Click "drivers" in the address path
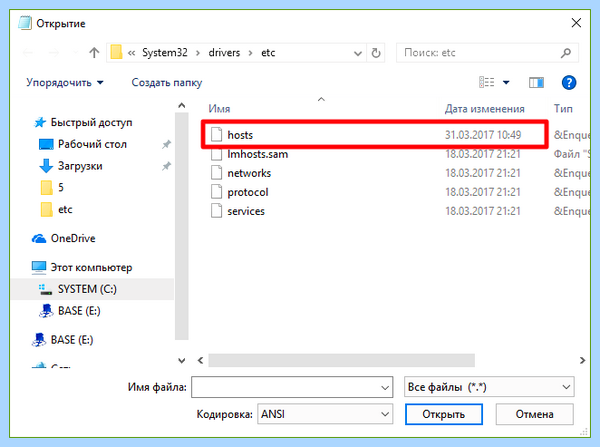600x447 pixels. (224, 52)
